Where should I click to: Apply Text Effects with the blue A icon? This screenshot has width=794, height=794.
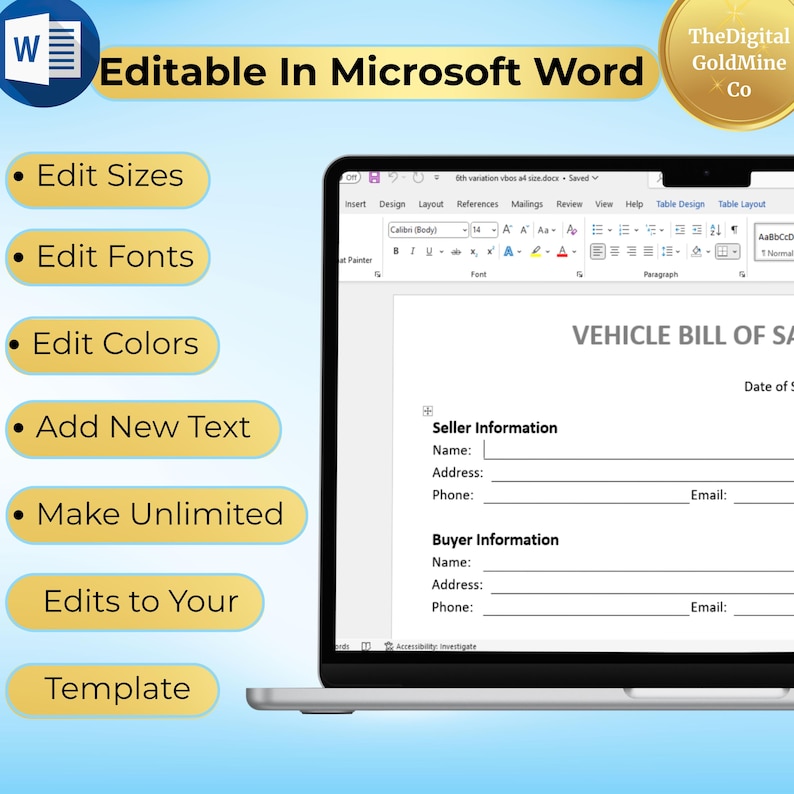click(508, 251)
